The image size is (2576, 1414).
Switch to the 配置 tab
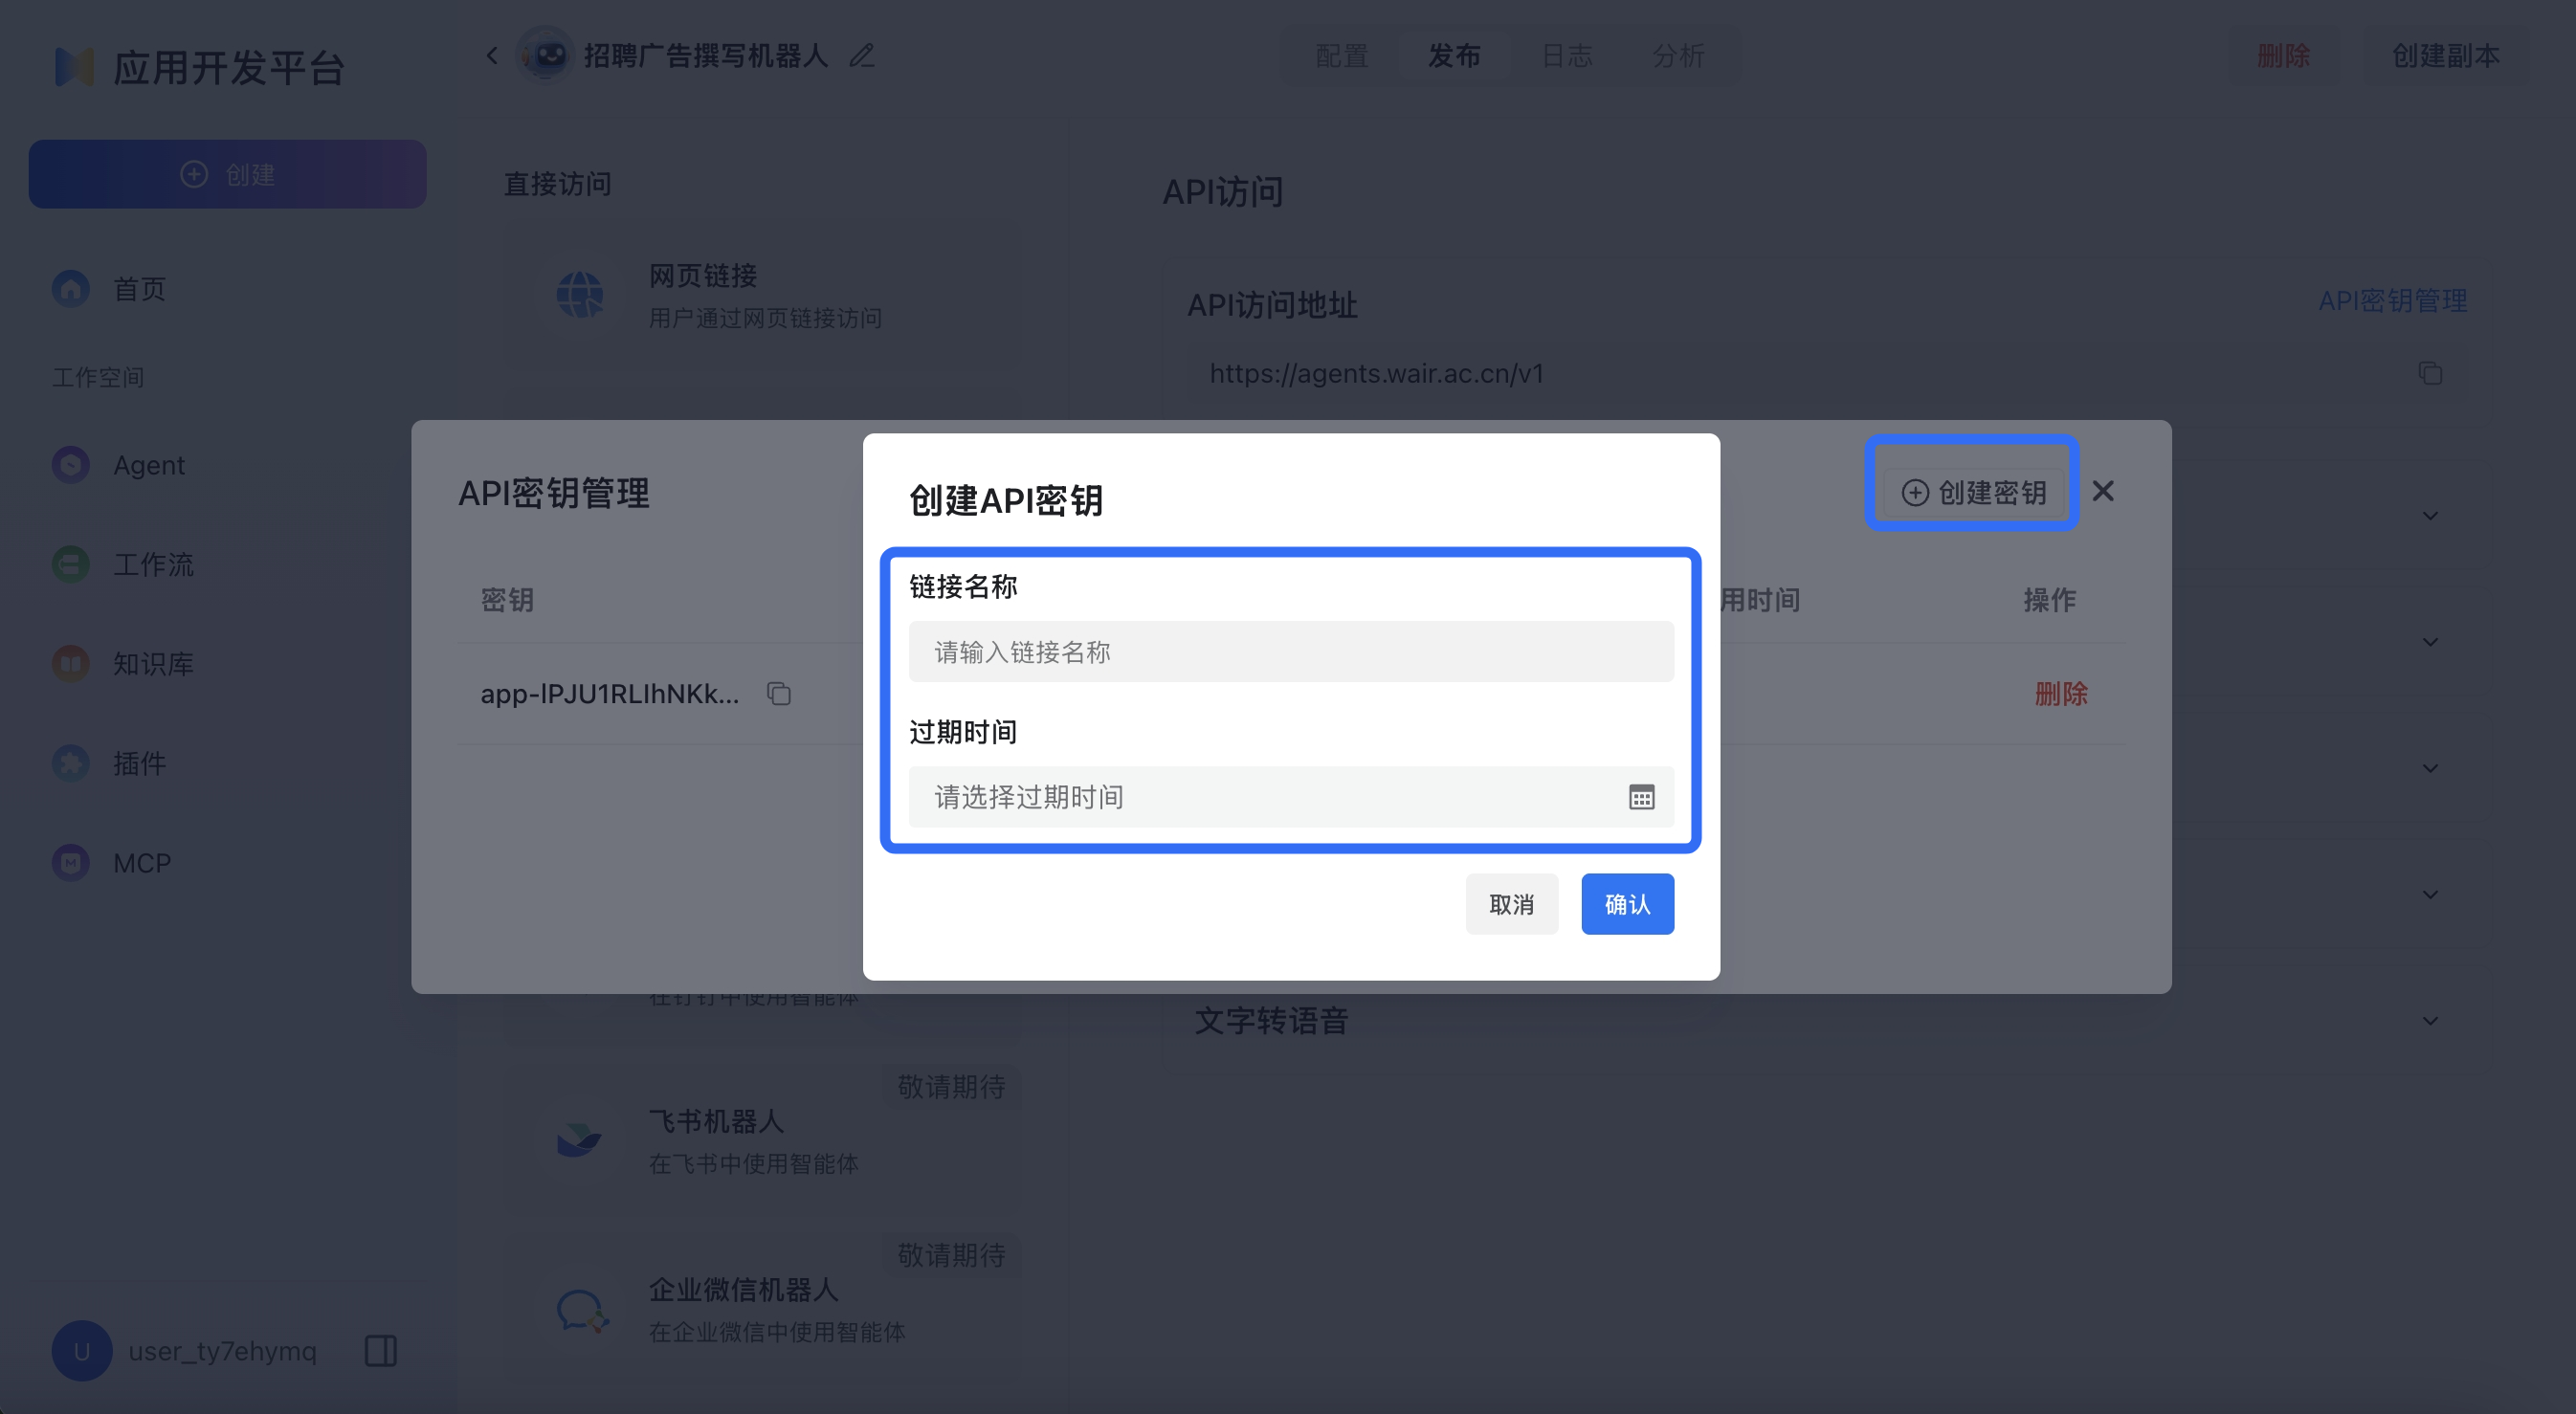coord(1341,56)
